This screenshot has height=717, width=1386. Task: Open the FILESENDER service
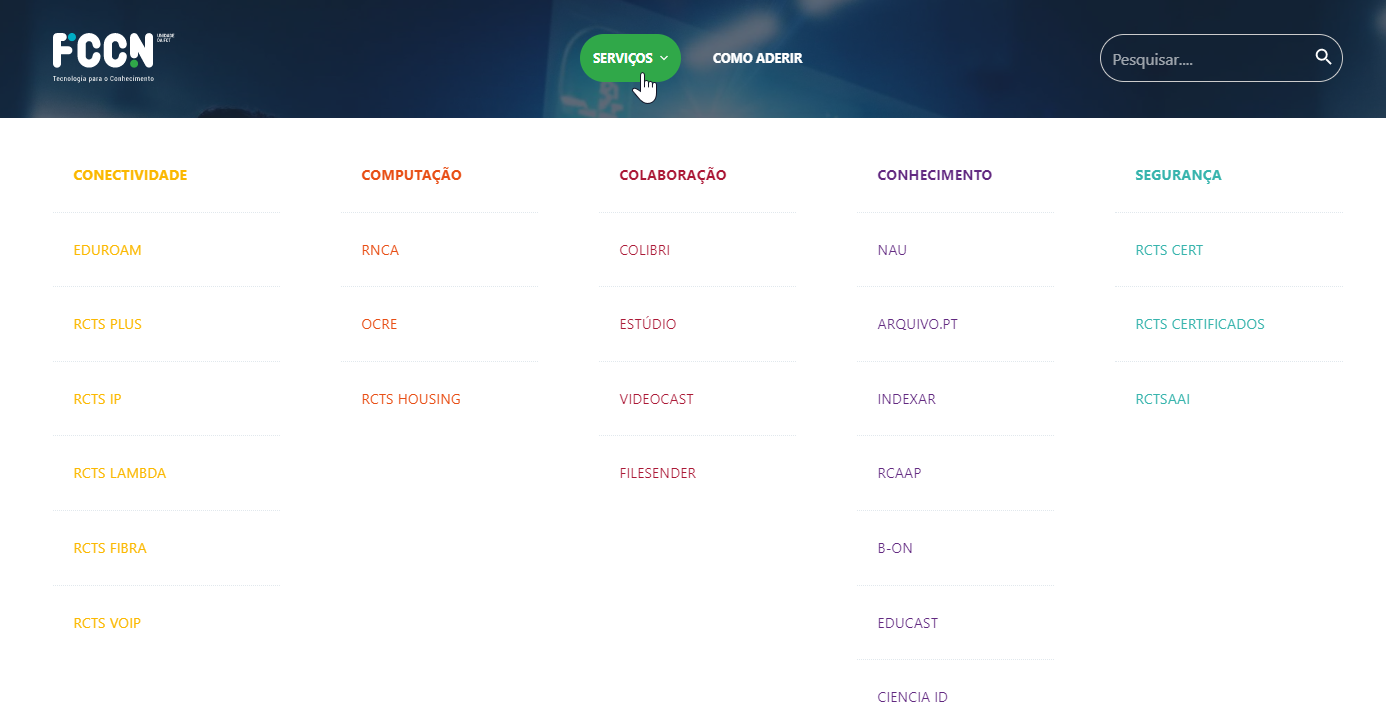[x=657, y=472]
